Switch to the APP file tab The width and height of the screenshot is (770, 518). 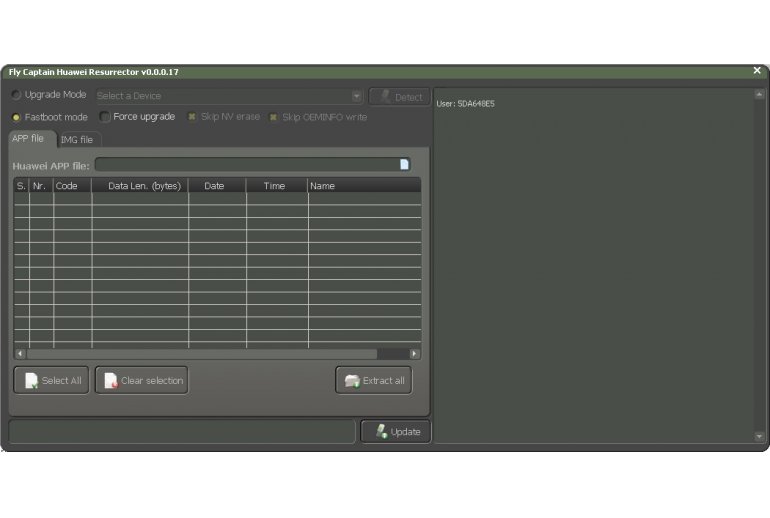[x=31, y=139]
